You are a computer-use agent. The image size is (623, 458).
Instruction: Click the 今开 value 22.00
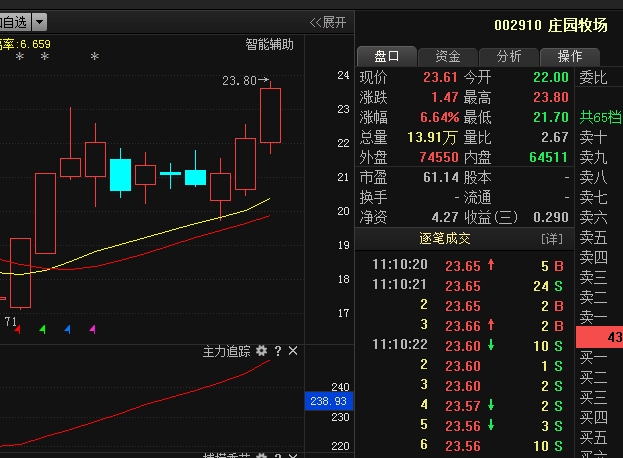(551, 77)
